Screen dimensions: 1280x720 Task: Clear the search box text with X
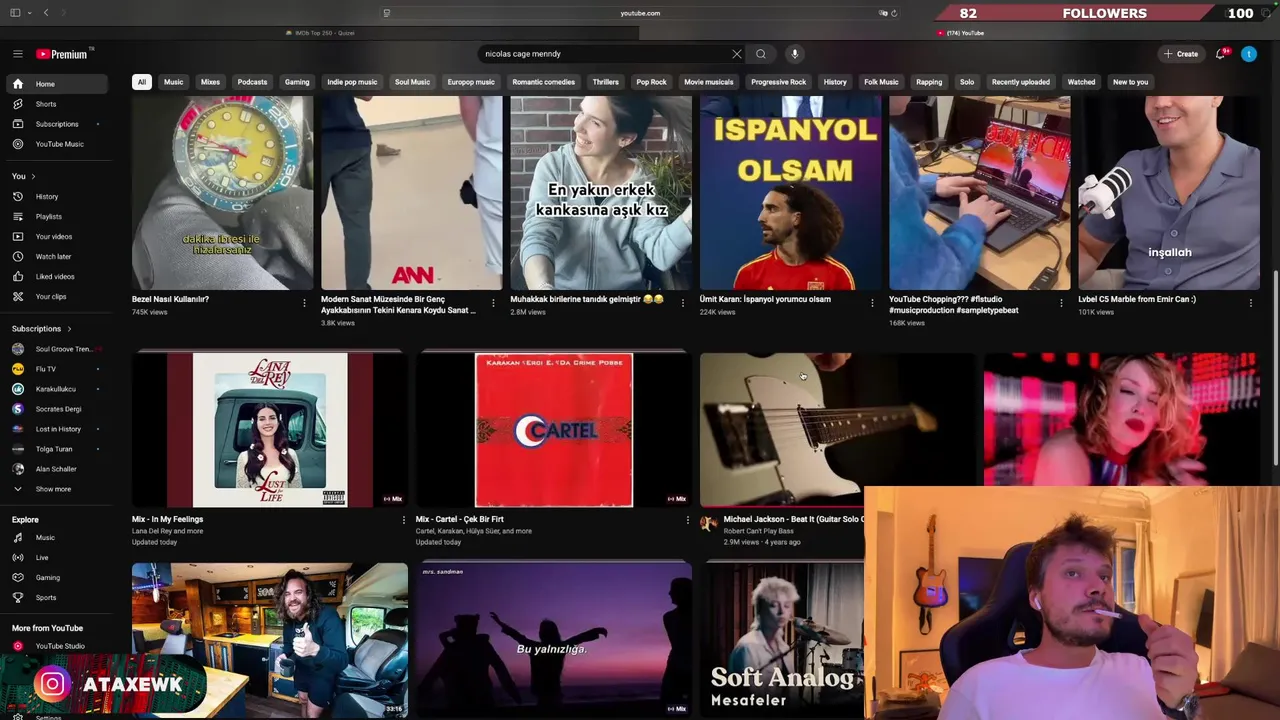tap(737, 54)
